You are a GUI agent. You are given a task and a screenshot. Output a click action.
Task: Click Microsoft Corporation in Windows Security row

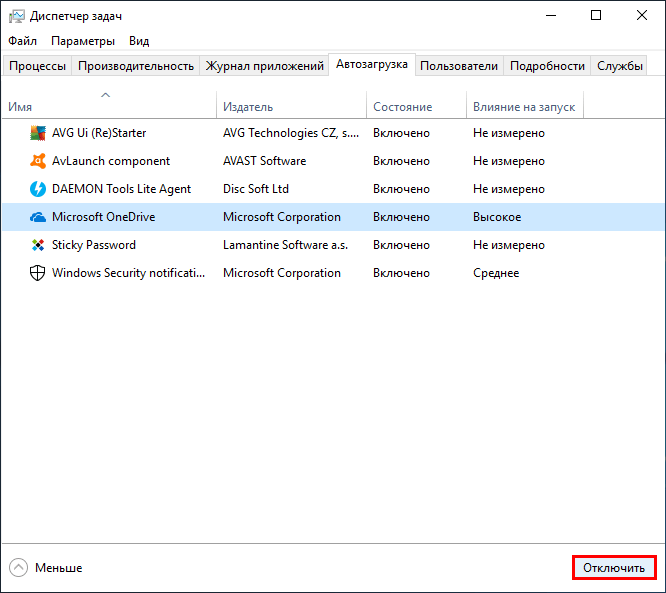(x=282, y=273)
